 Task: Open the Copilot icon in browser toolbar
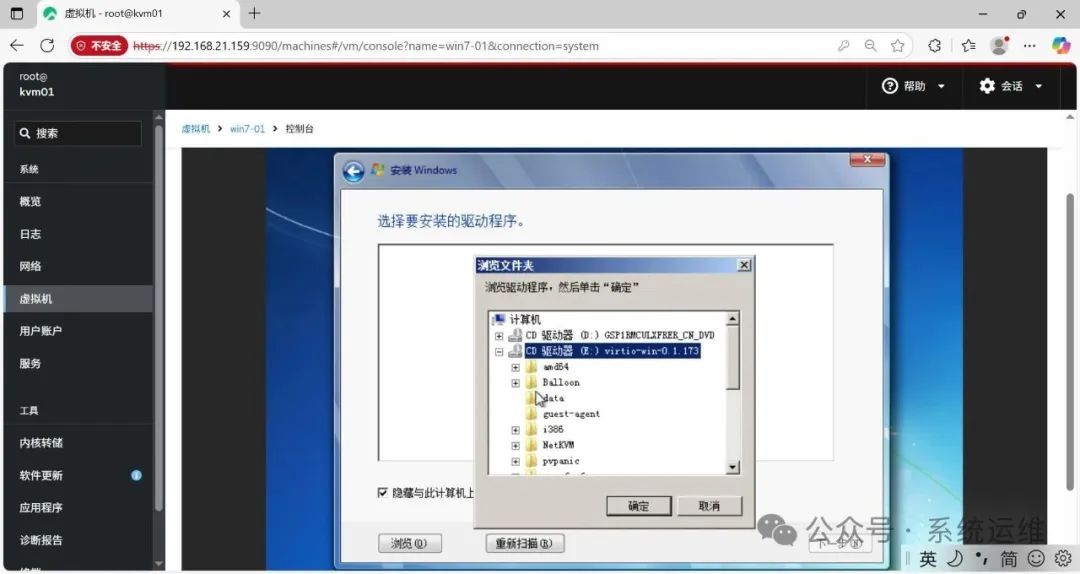pyautogui.click(x=1061, y=45)
